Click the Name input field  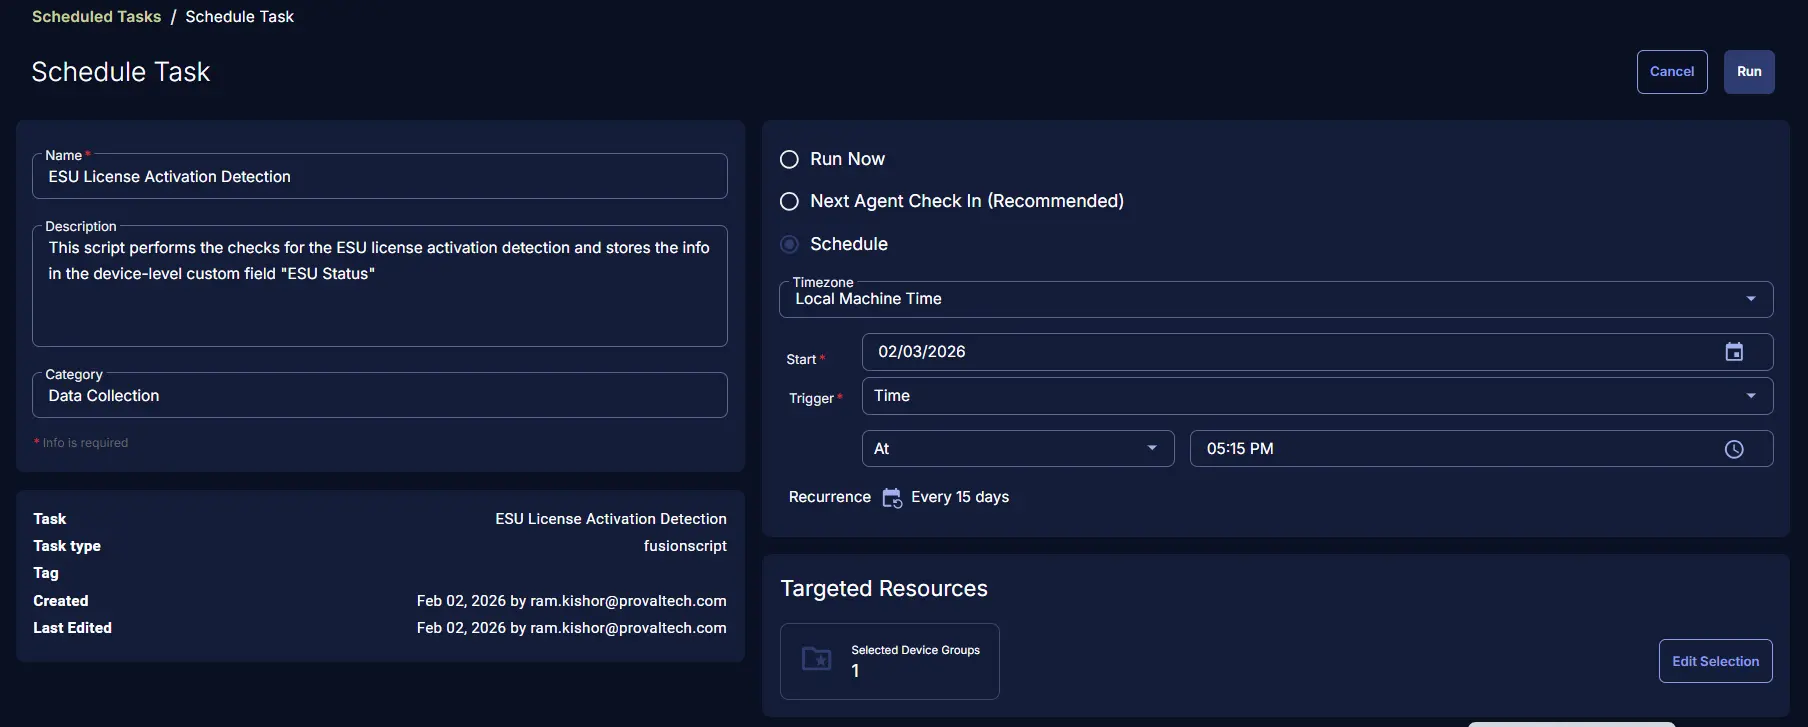pos(380,177)
